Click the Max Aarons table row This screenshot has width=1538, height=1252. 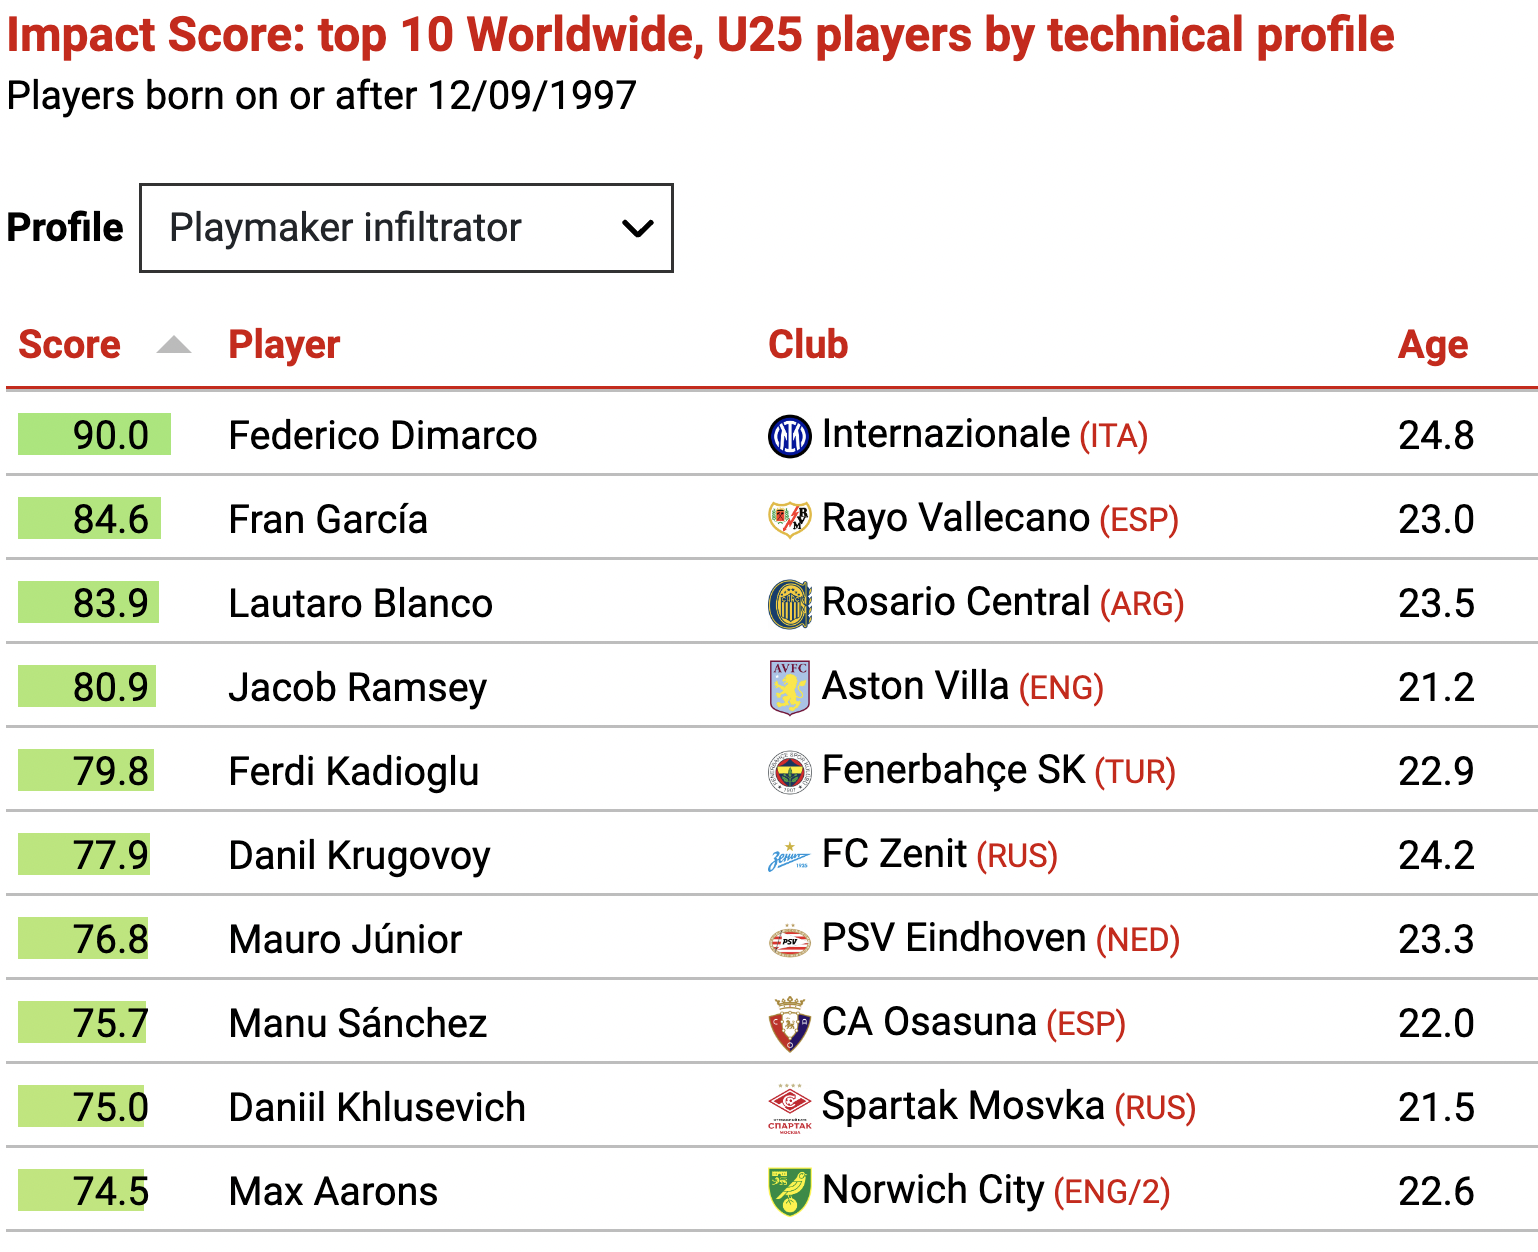tap(771, 1191)
